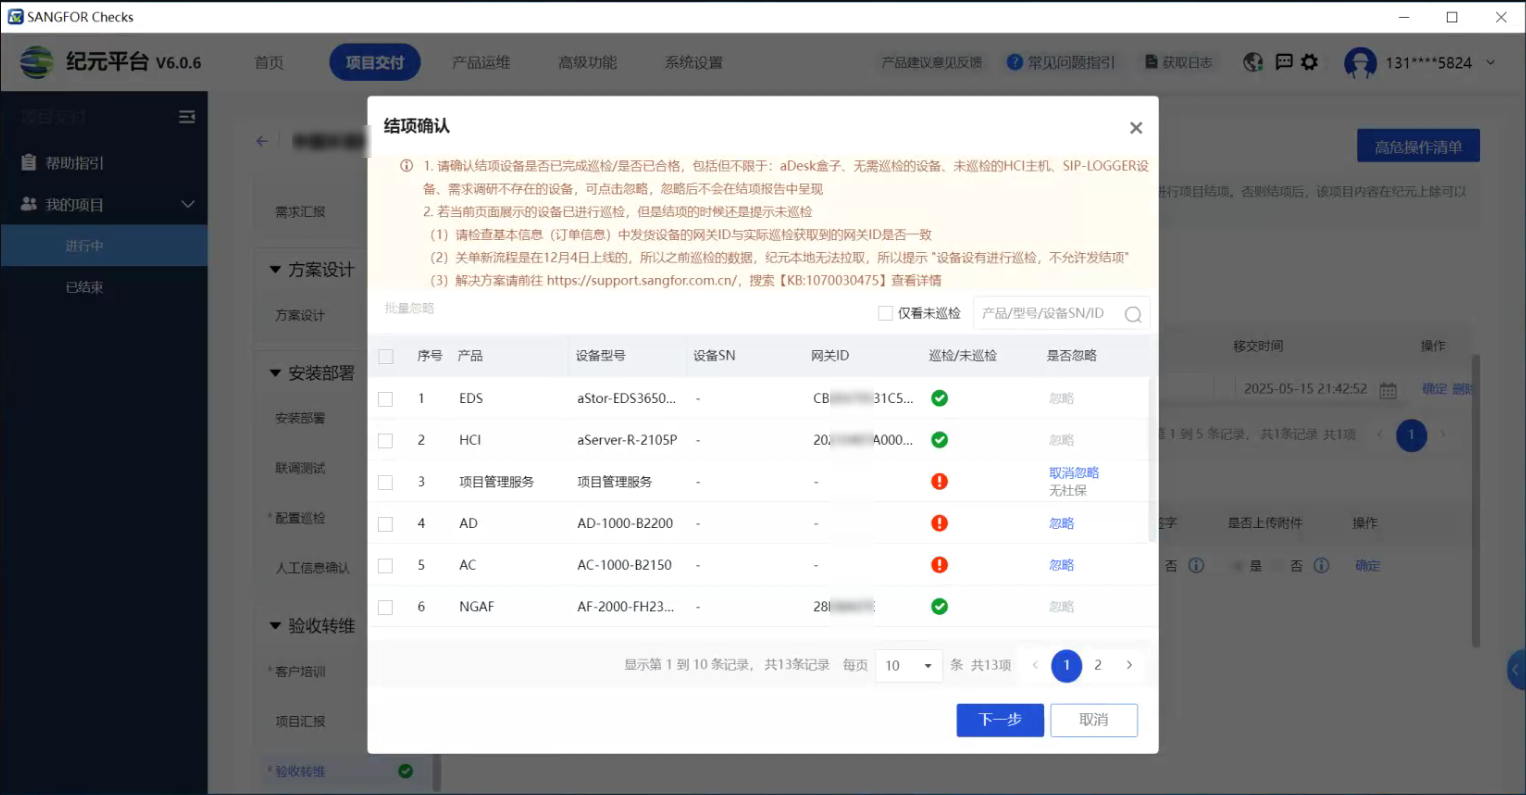Click the user avatar icon
Screen dimensions: 1526x795
pyautogui.click(x=1360, y=62)
